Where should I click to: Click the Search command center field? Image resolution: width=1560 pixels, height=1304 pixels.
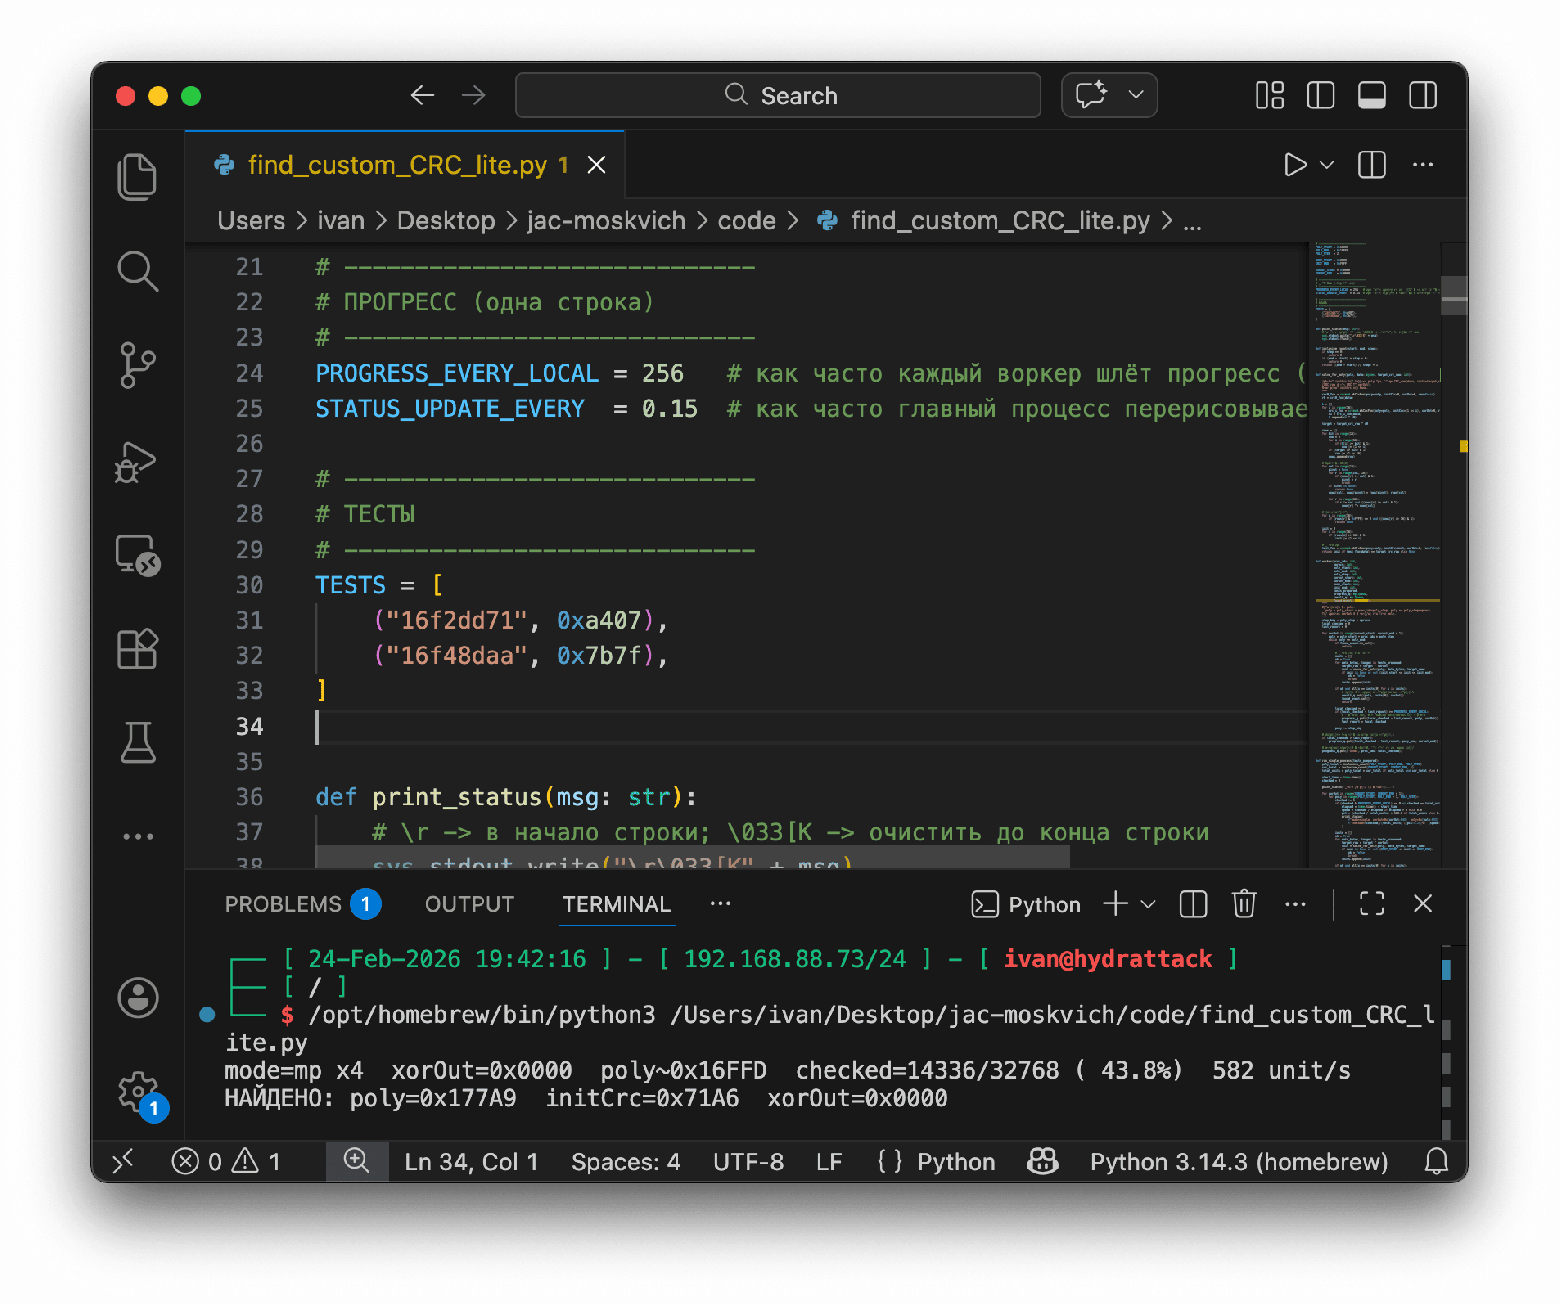[778, 96]
